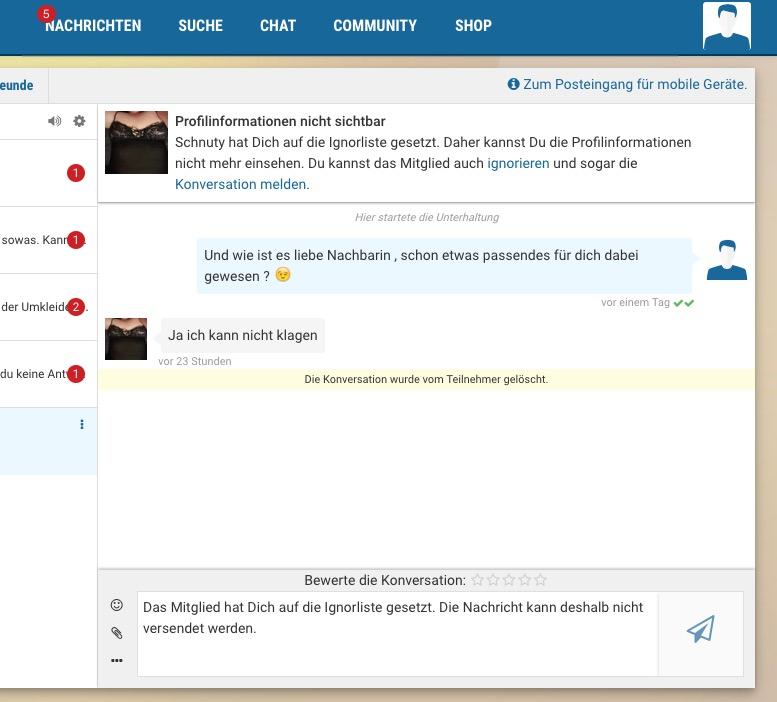This screenshot has height=702, width=777.
Task: Open the three-dot menu of selected conversation
Action: [82, 425]
